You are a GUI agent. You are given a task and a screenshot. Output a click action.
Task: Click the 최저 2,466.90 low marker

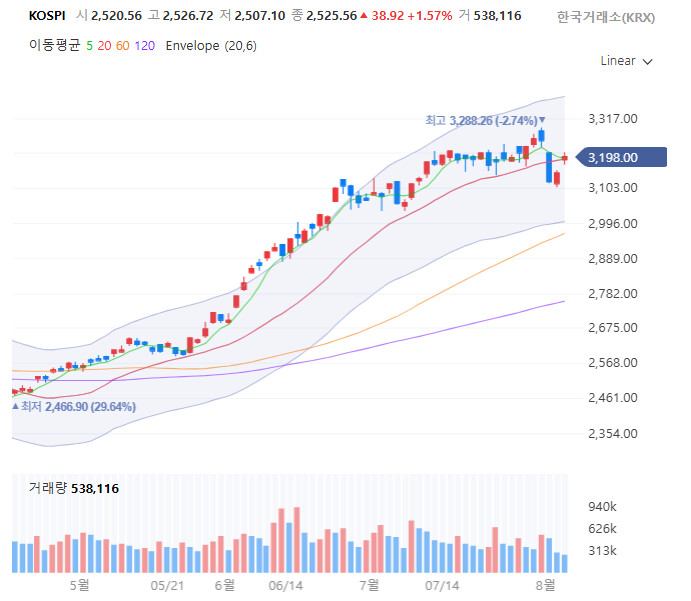pyautogui.click(x=75, y=407)
